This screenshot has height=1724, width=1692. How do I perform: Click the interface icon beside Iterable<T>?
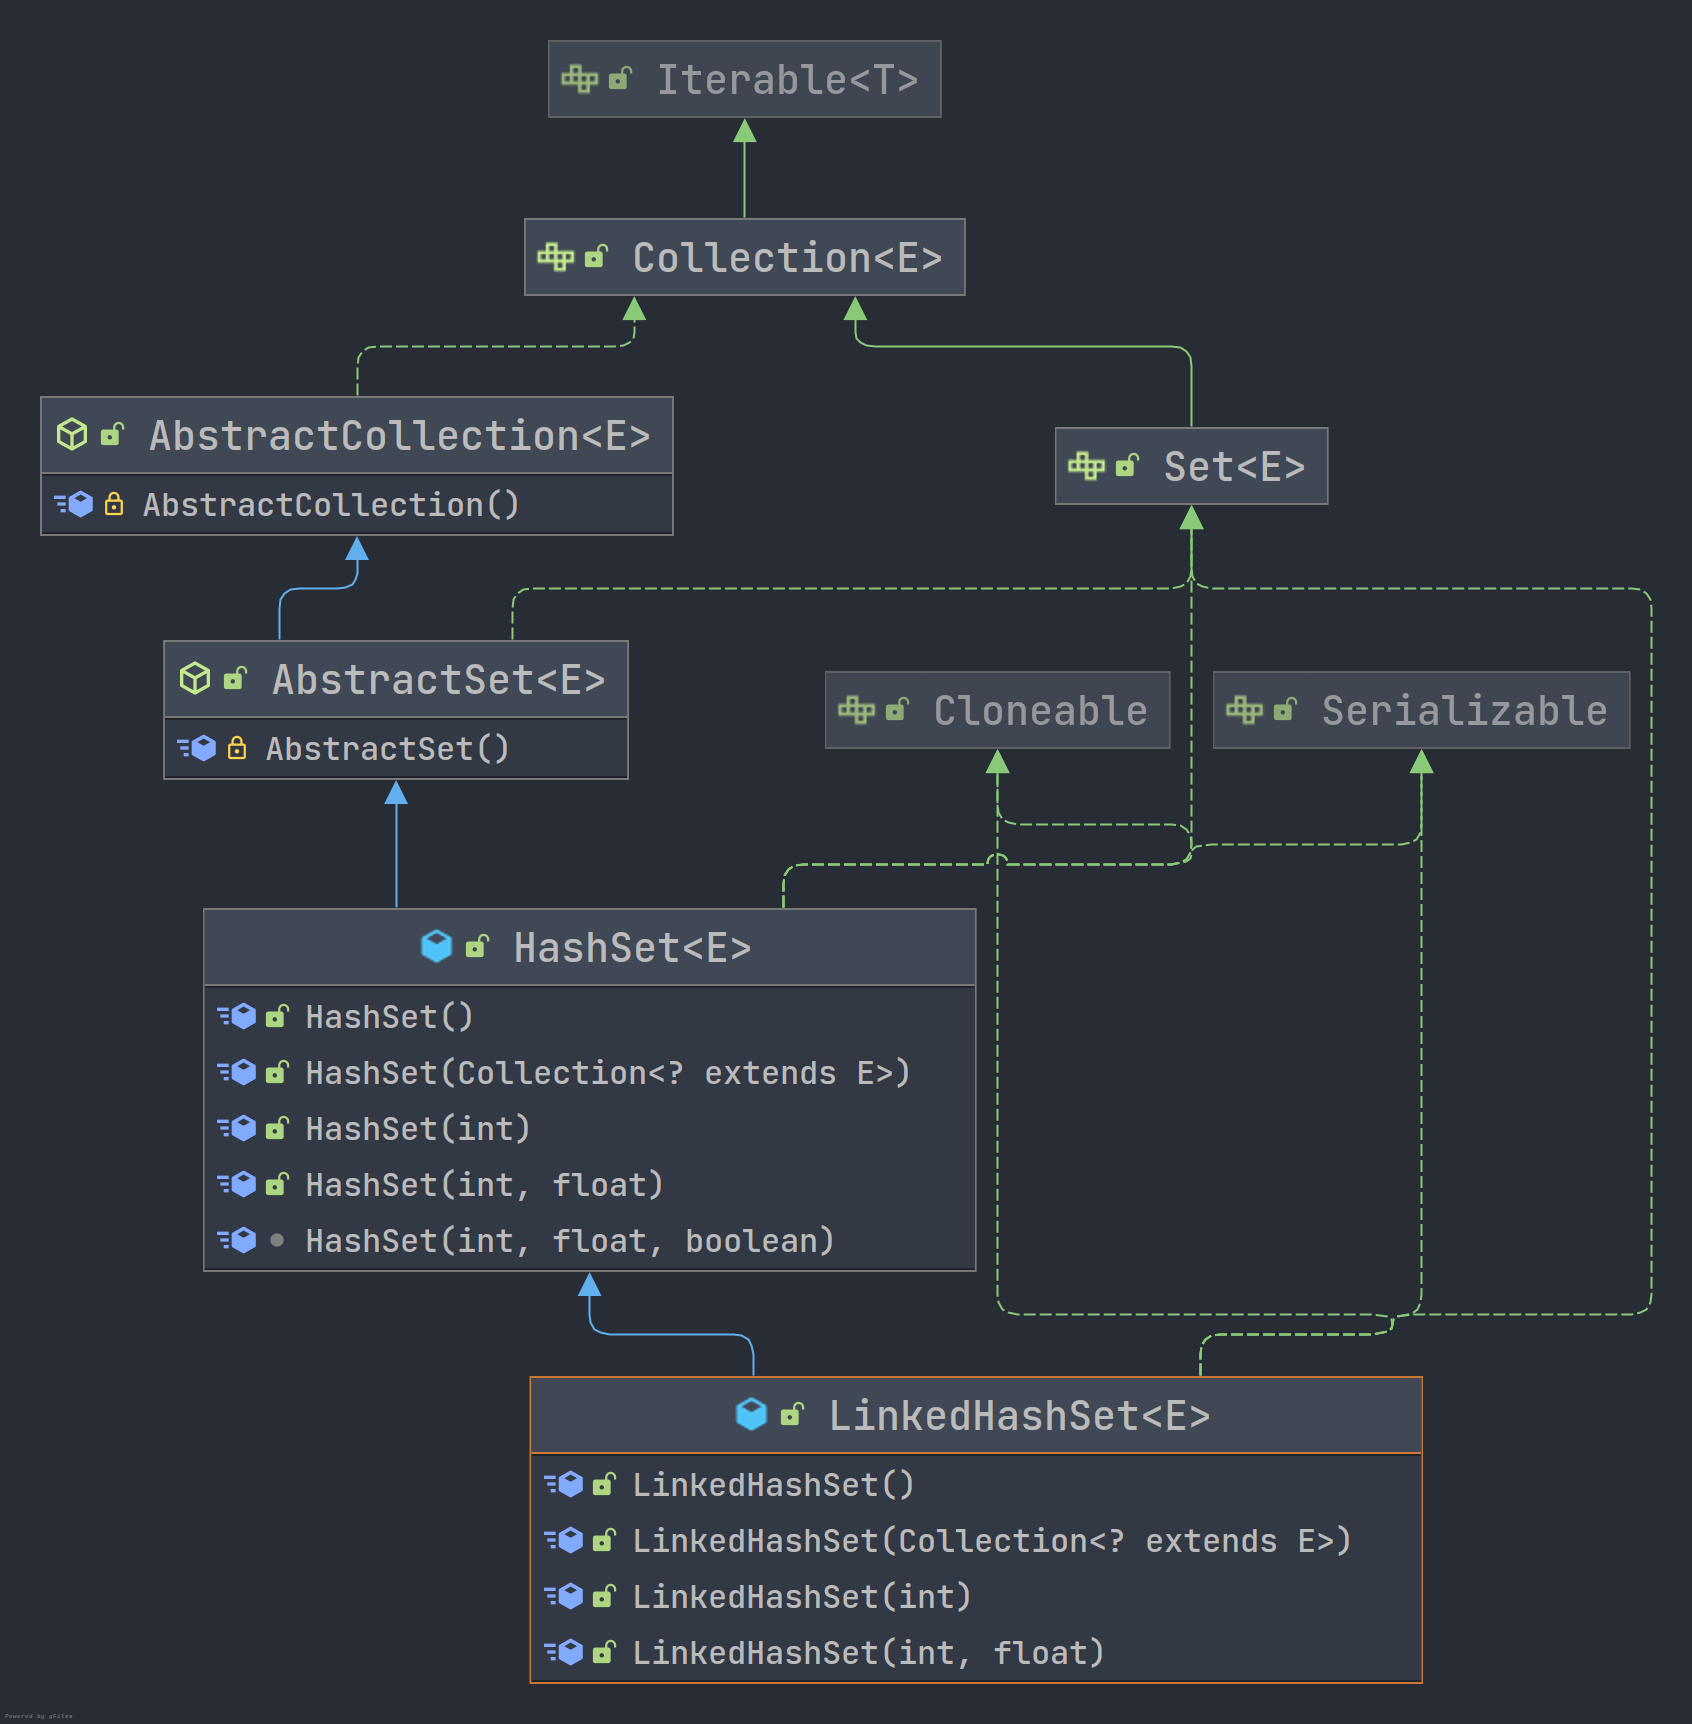[x=580, y=79]
